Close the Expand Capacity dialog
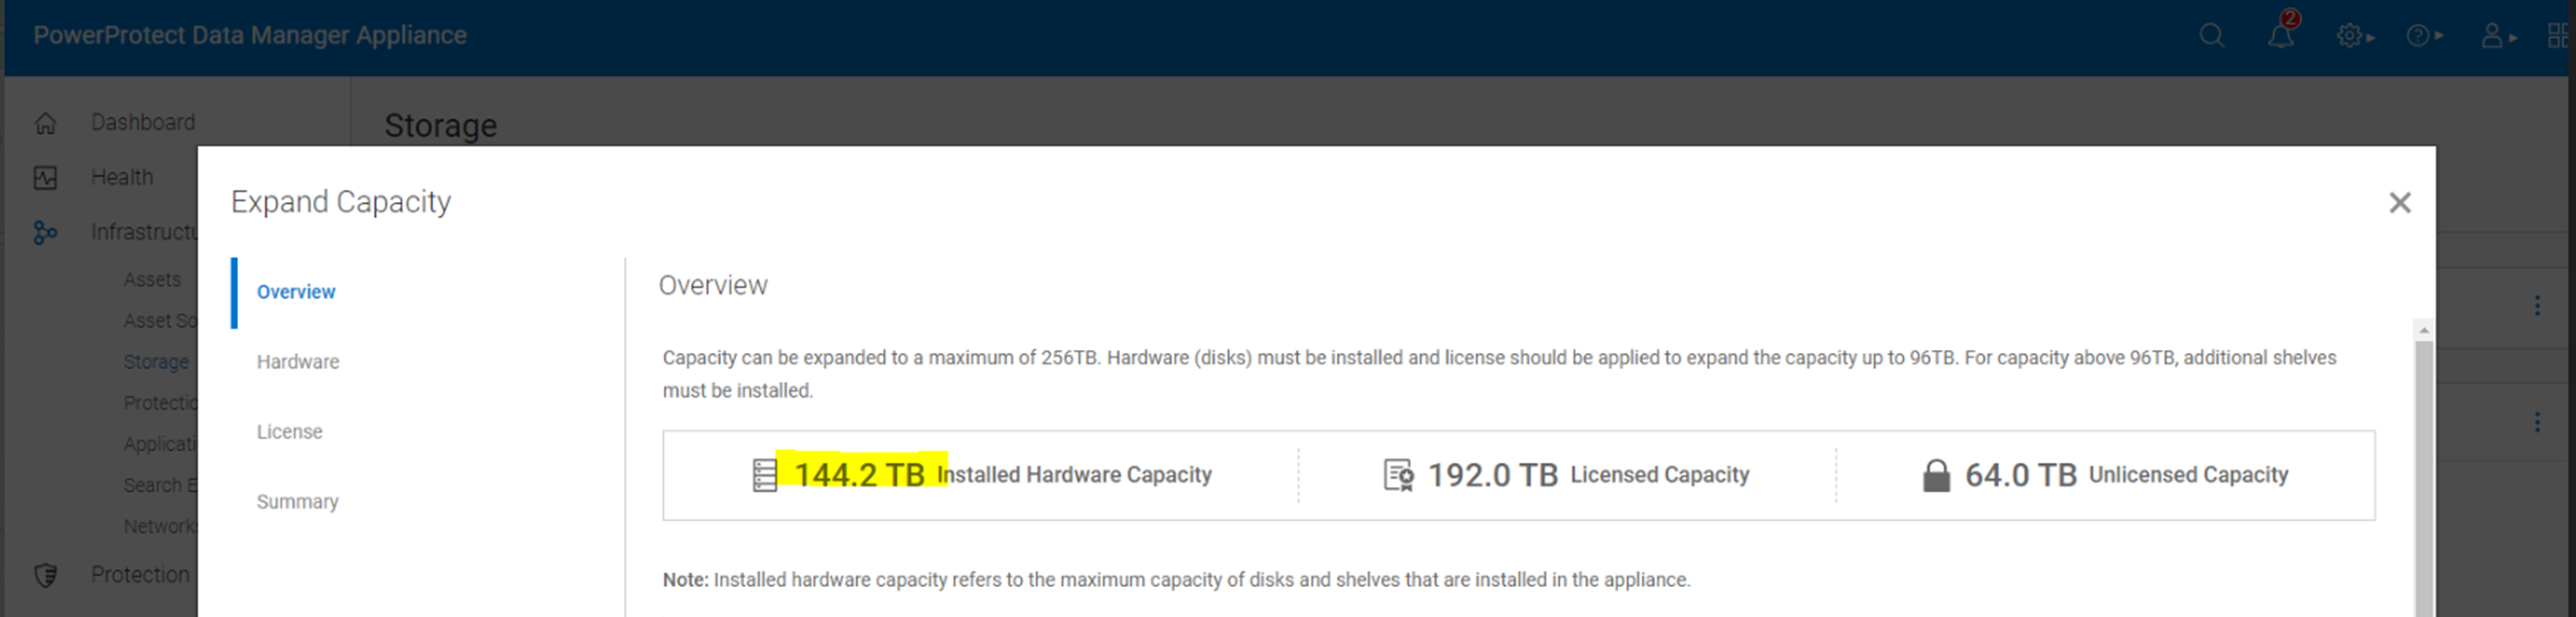Image resolution: width=2576 pixels, height=617 pixels. pos(2399,203)
